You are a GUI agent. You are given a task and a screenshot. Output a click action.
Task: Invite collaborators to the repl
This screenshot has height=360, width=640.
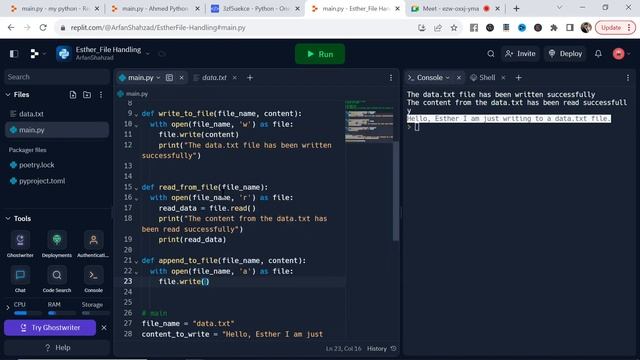click(520, 53)
